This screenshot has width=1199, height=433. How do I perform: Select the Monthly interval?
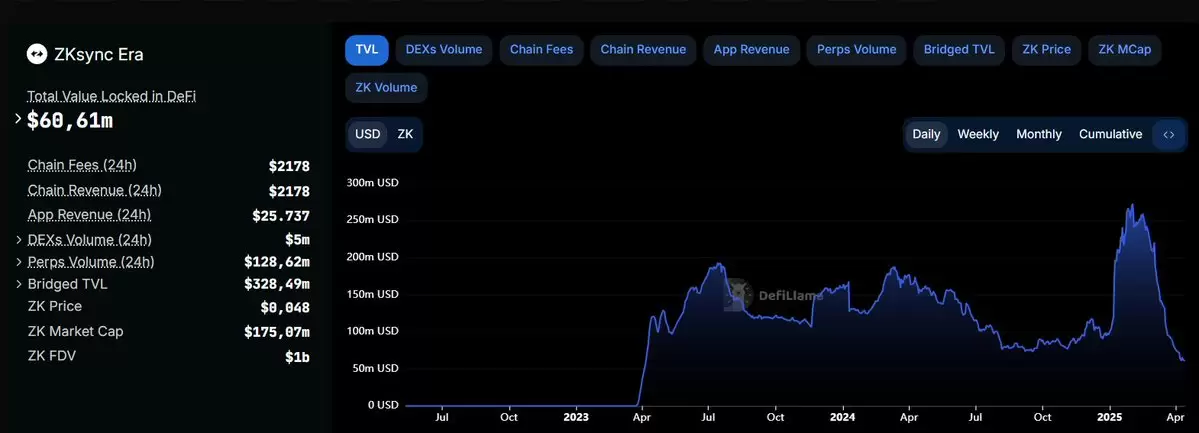(1038, 135)
